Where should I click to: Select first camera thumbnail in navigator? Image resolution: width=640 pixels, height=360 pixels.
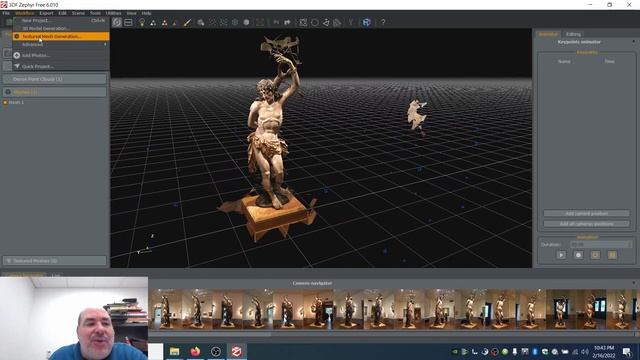coord(164,309)
